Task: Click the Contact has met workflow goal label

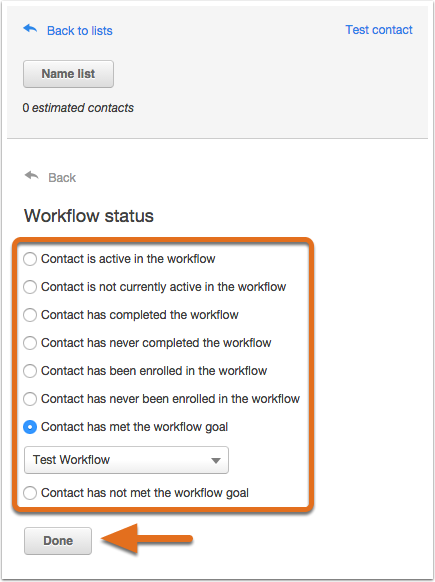Action: (134, 427)
